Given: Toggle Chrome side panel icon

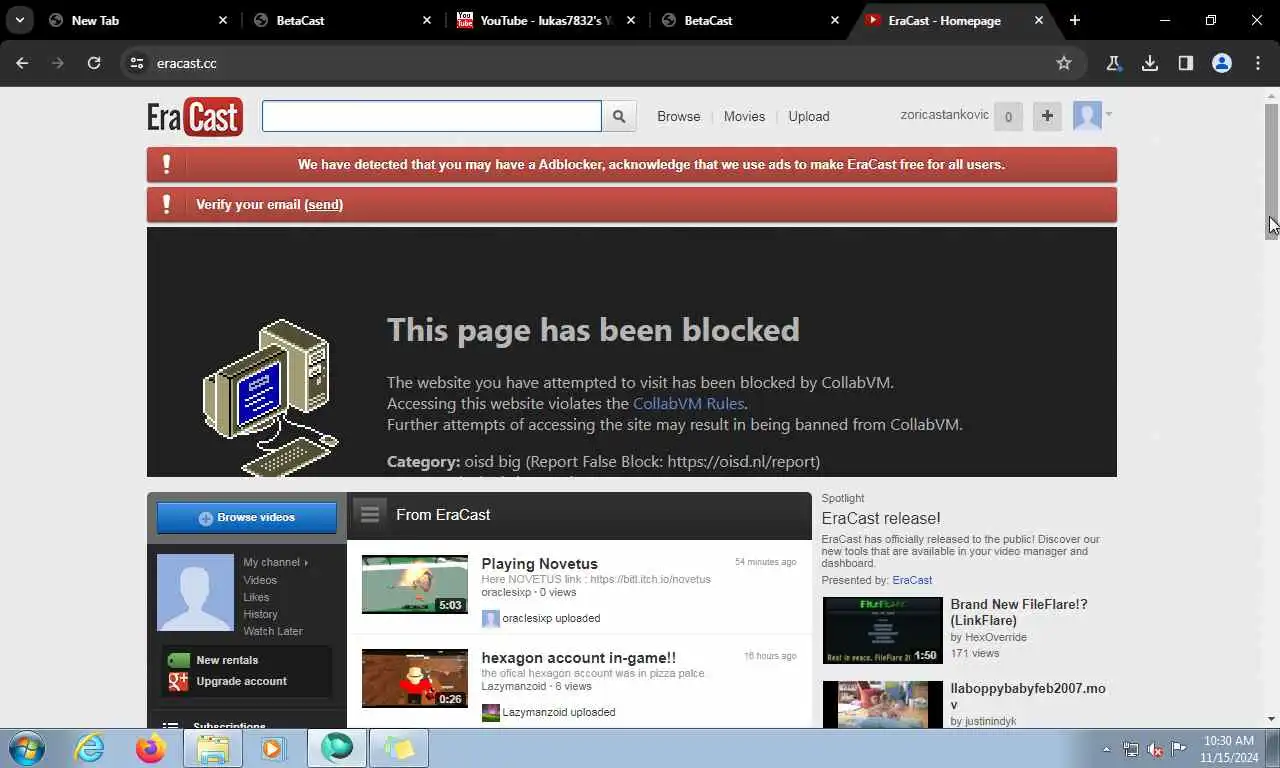Looking at the screenshot, I should point(1185,63).
